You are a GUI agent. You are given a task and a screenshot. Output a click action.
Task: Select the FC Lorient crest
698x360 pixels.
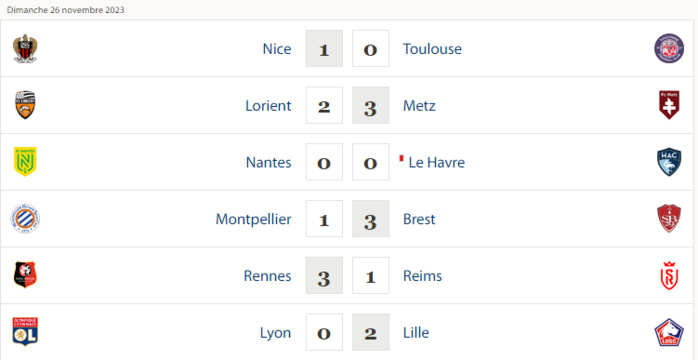(25, 105)
